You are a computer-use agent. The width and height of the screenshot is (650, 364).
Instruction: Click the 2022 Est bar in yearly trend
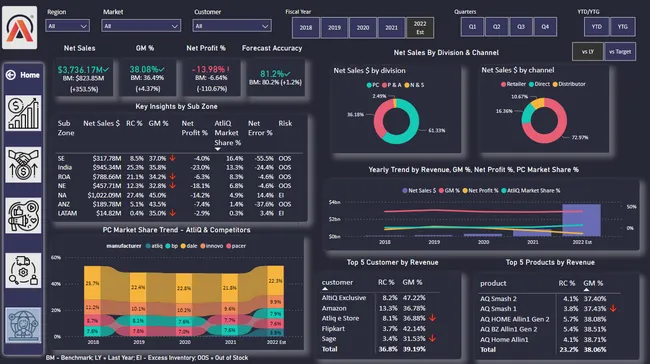(x=581, y=220)
